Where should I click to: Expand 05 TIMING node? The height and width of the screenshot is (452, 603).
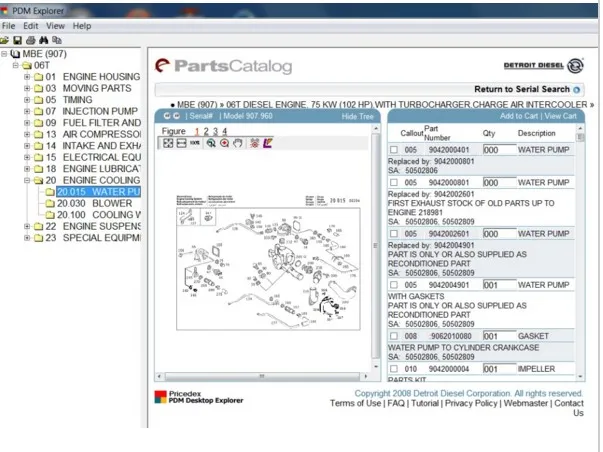coord(27,100)
